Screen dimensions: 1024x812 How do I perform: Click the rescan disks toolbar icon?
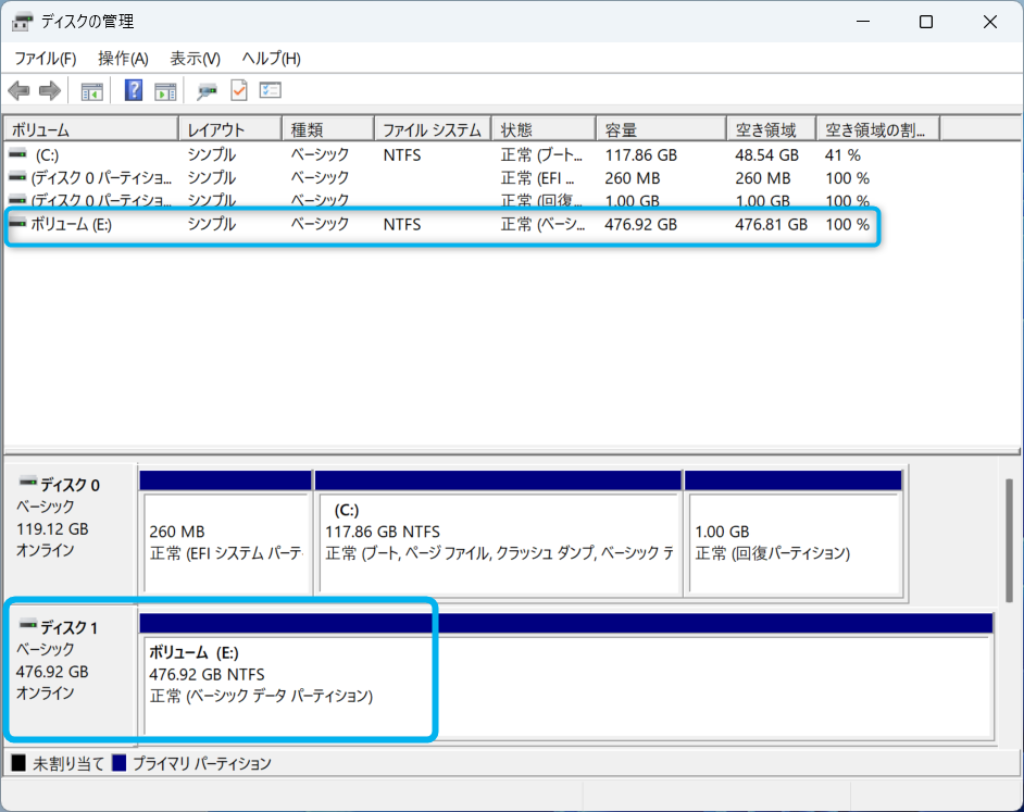[x=207, y=91]
